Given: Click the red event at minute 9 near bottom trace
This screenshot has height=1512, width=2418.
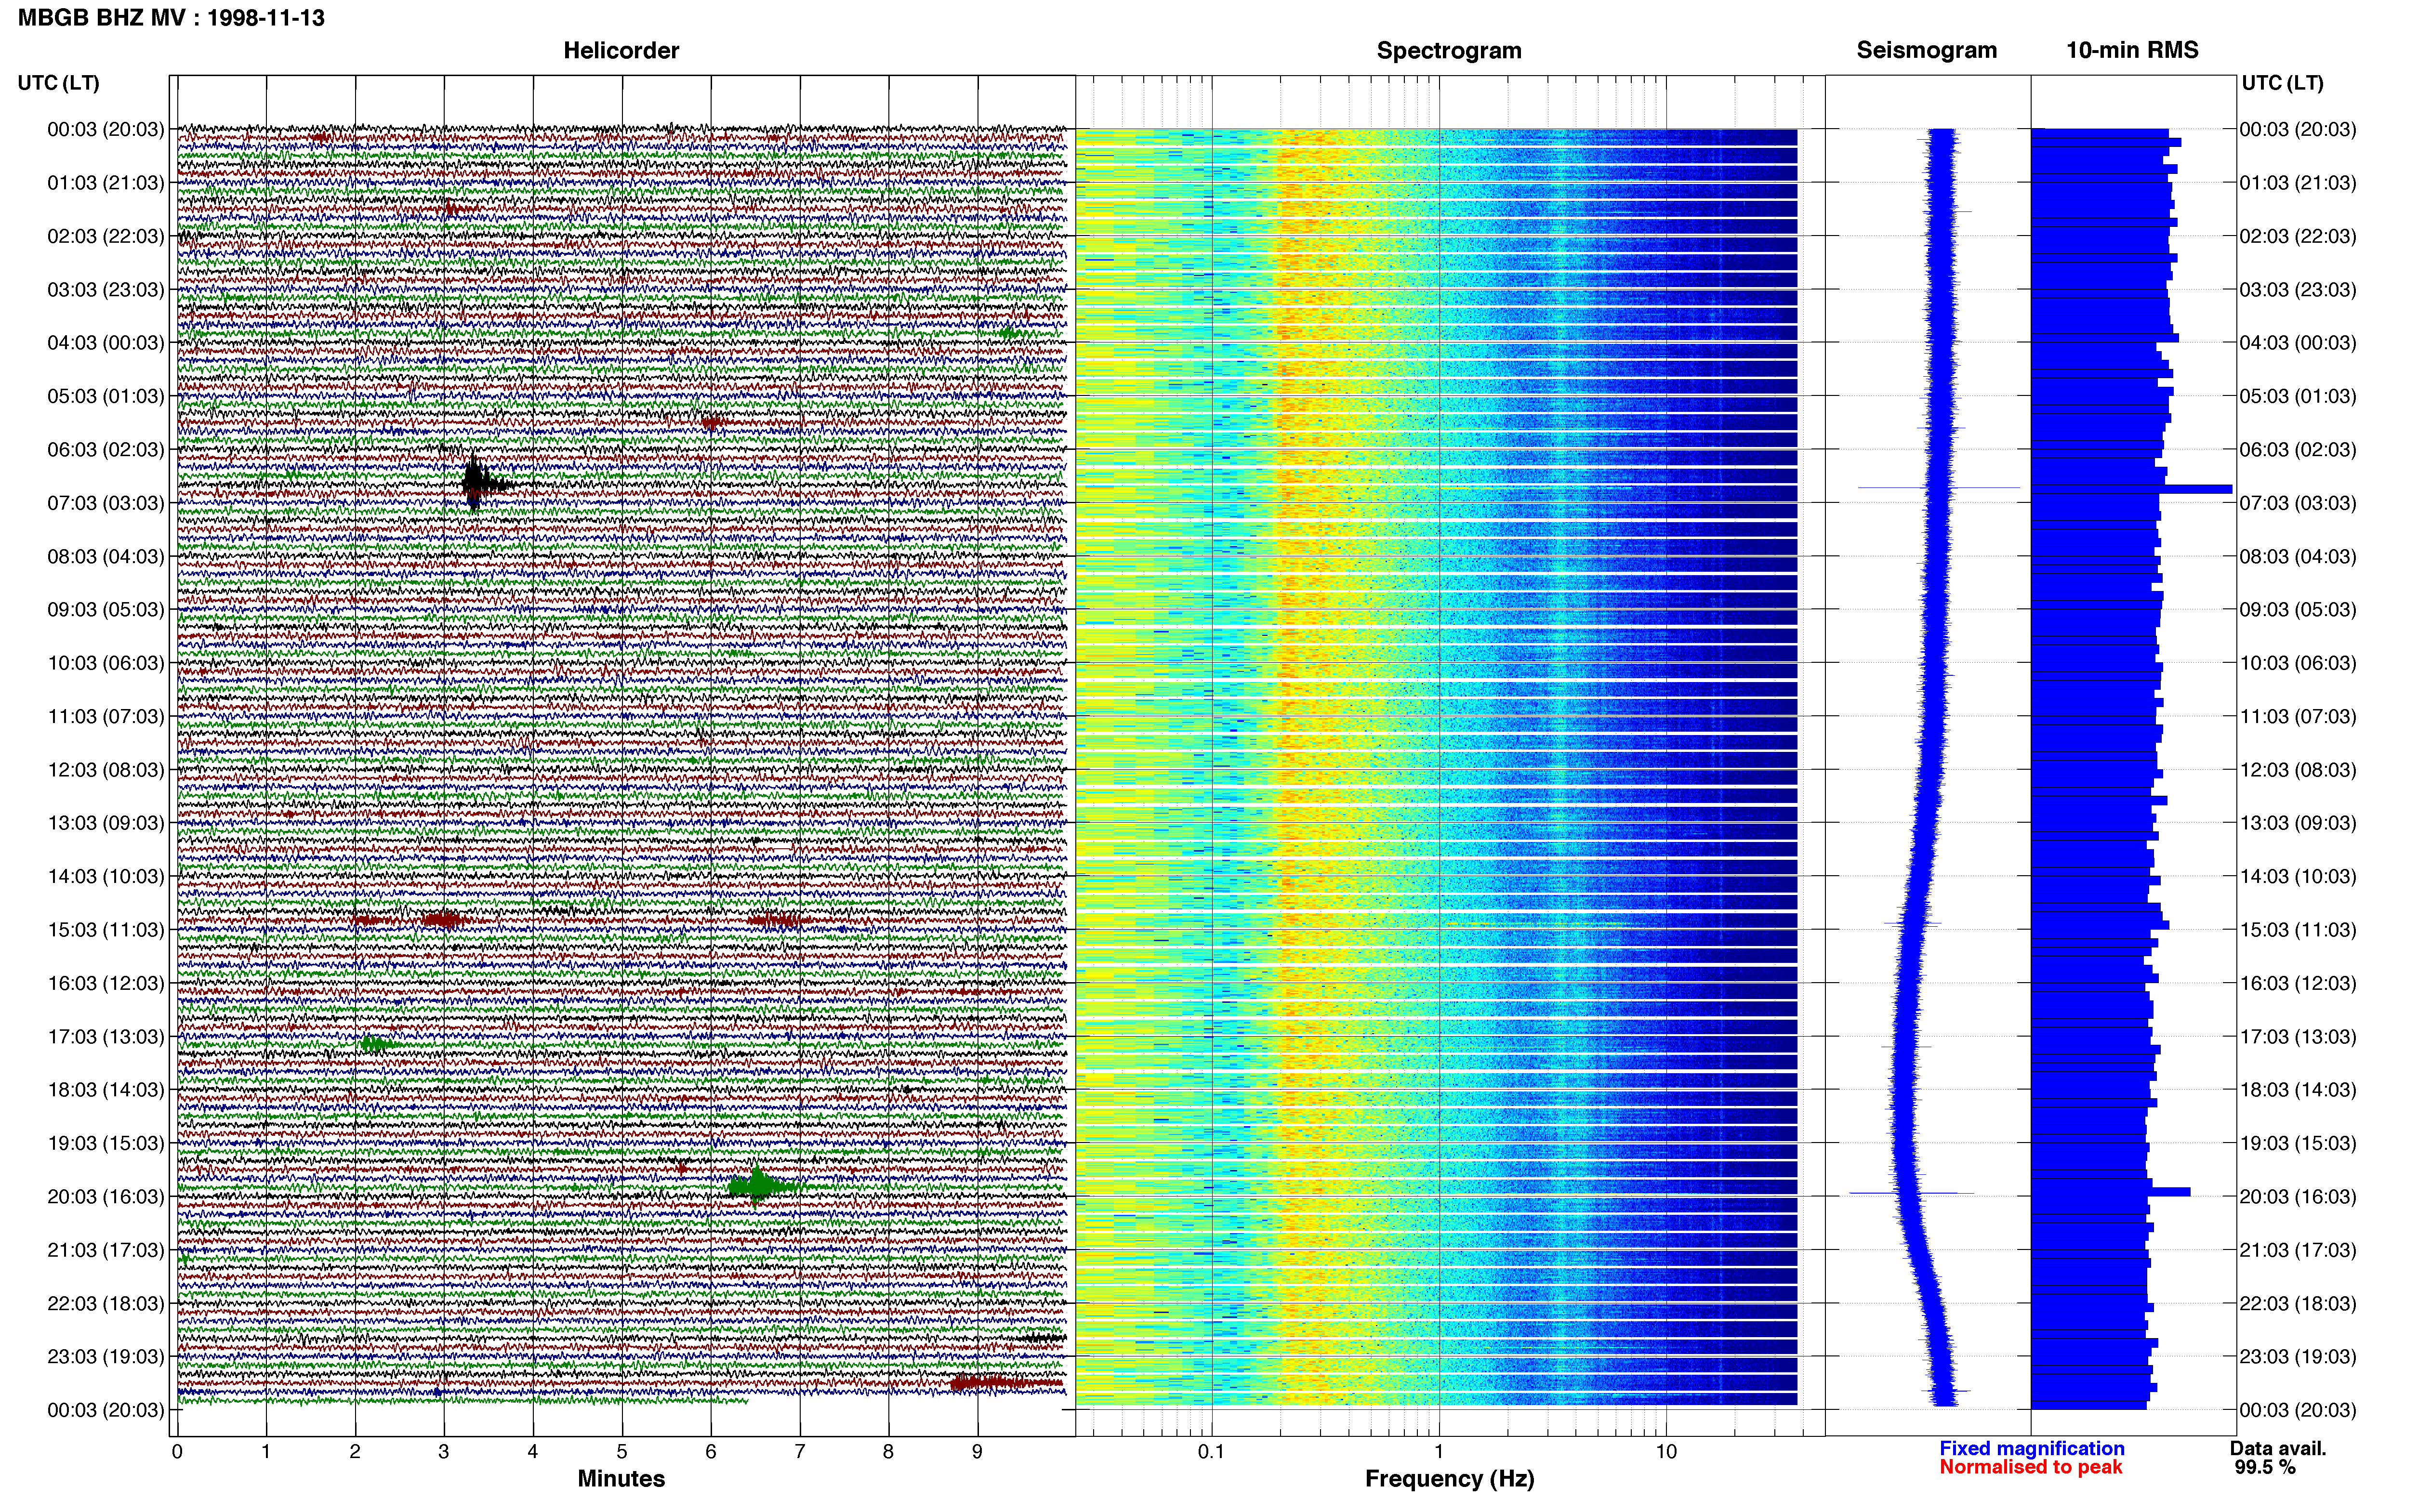Looking at the screenshot, I should click(1005, 1382).
